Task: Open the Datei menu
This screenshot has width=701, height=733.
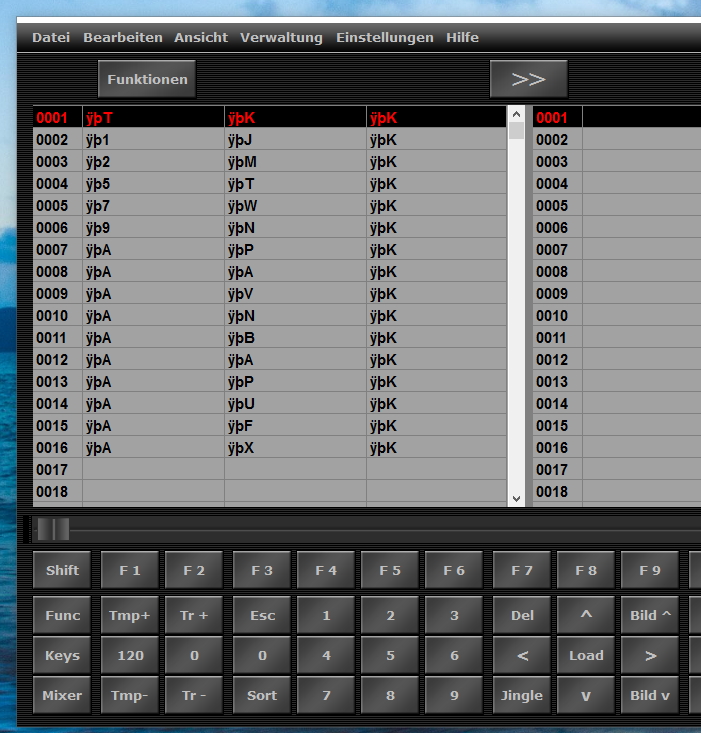Action: (x=51, y=37)
